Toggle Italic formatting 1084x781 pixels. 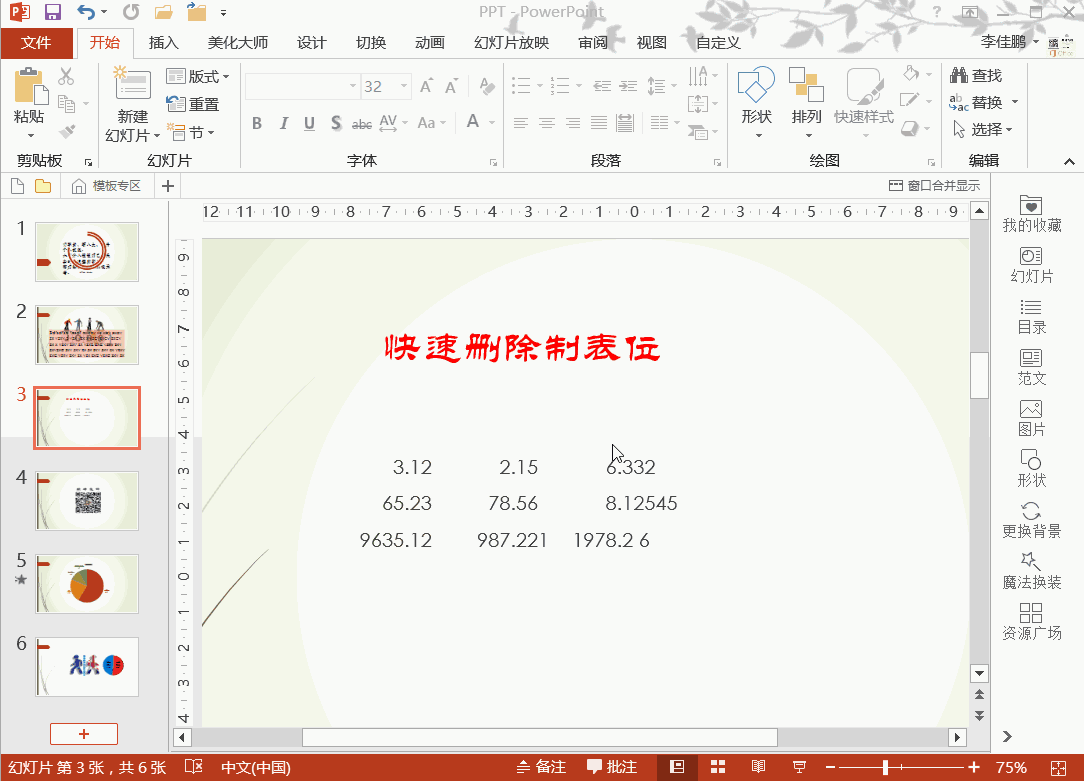tap(283, 123)
